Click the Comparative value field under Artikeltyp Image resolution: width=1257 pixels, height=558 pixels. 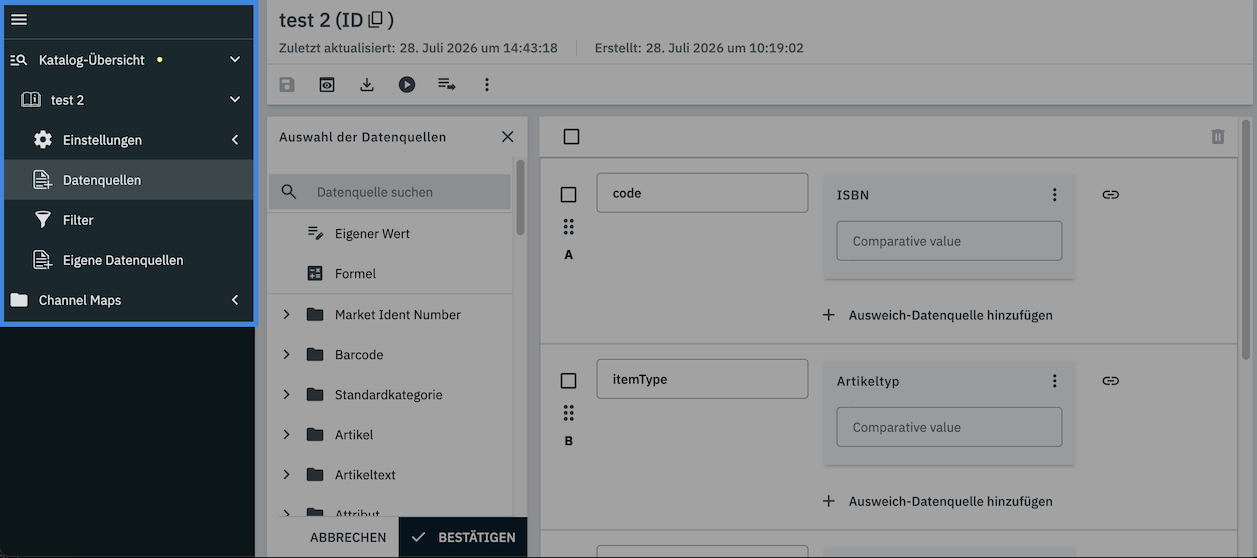click(x=949, y=427)
